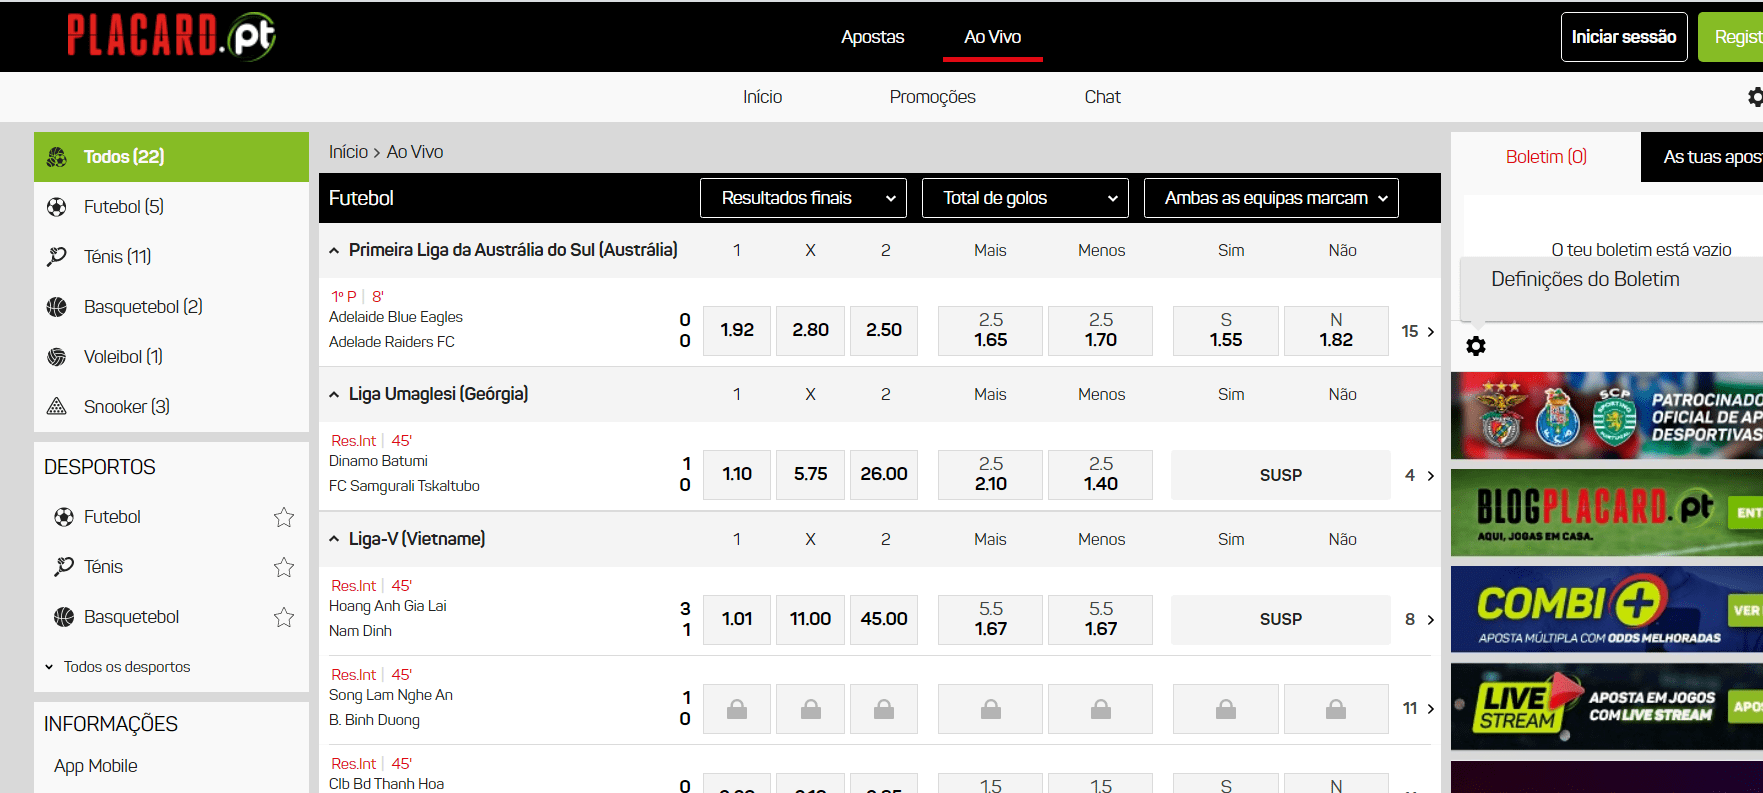Image resolution: width=1763 pixels, height=793 pixels.
Task: Open the gear icon beside the Chat tab
Action: pyautogui.click(x=1754, y=97)
